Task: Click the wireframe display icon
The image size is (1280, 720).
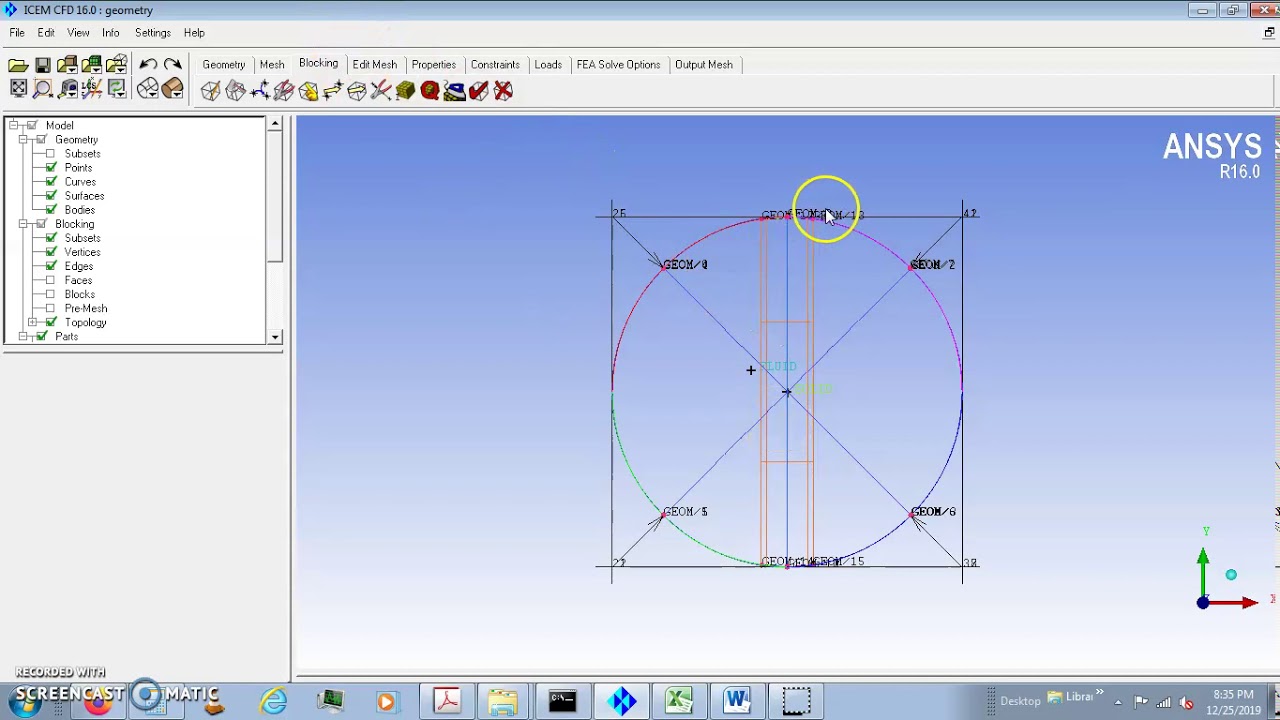Action: [148, 89]
